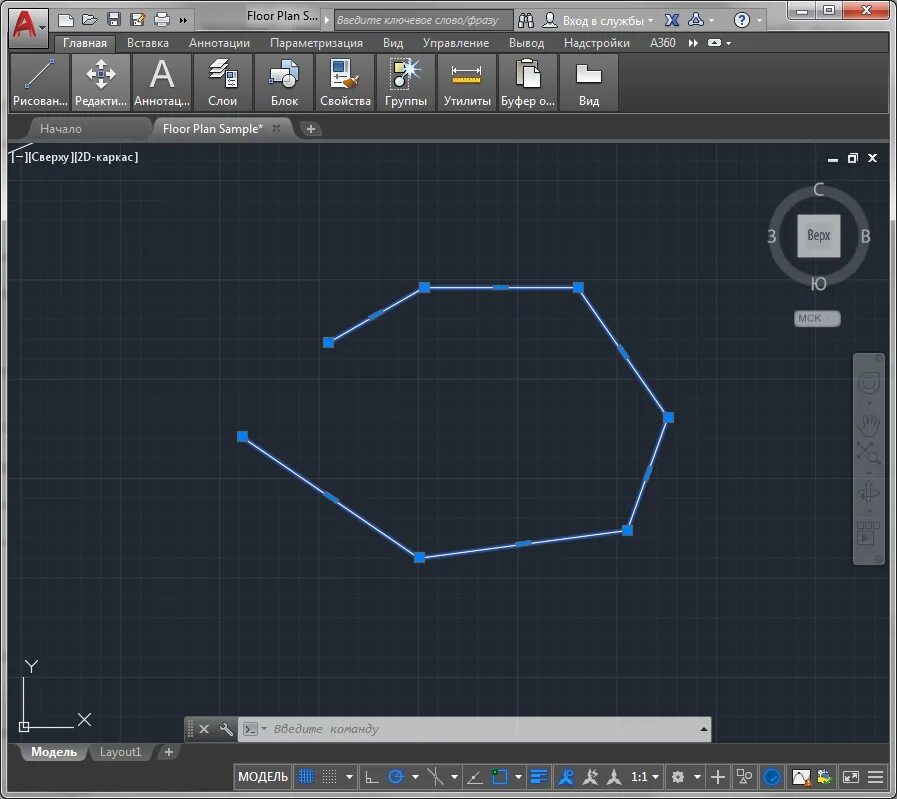Click the МОДЕЛЬ status bar button
This screenshot has height=799, width=897.
[263, 777]
